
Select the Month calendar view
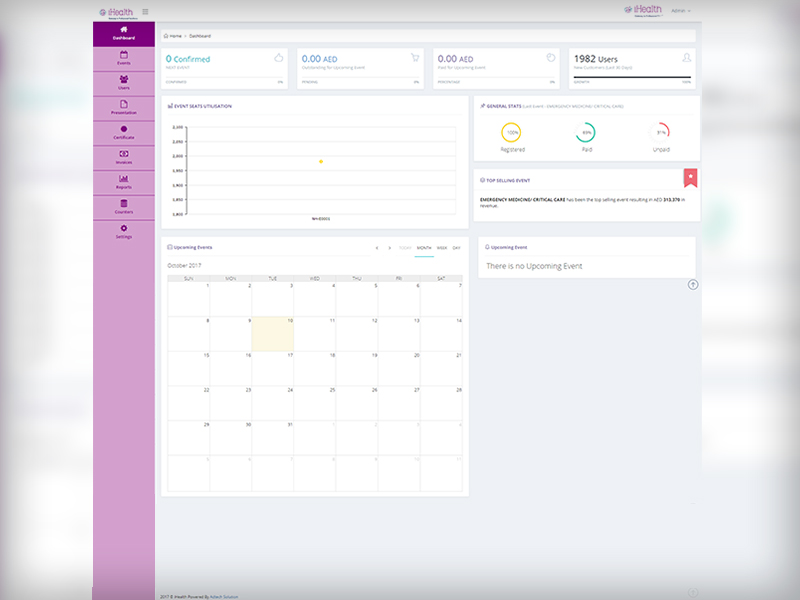point(424,247)
